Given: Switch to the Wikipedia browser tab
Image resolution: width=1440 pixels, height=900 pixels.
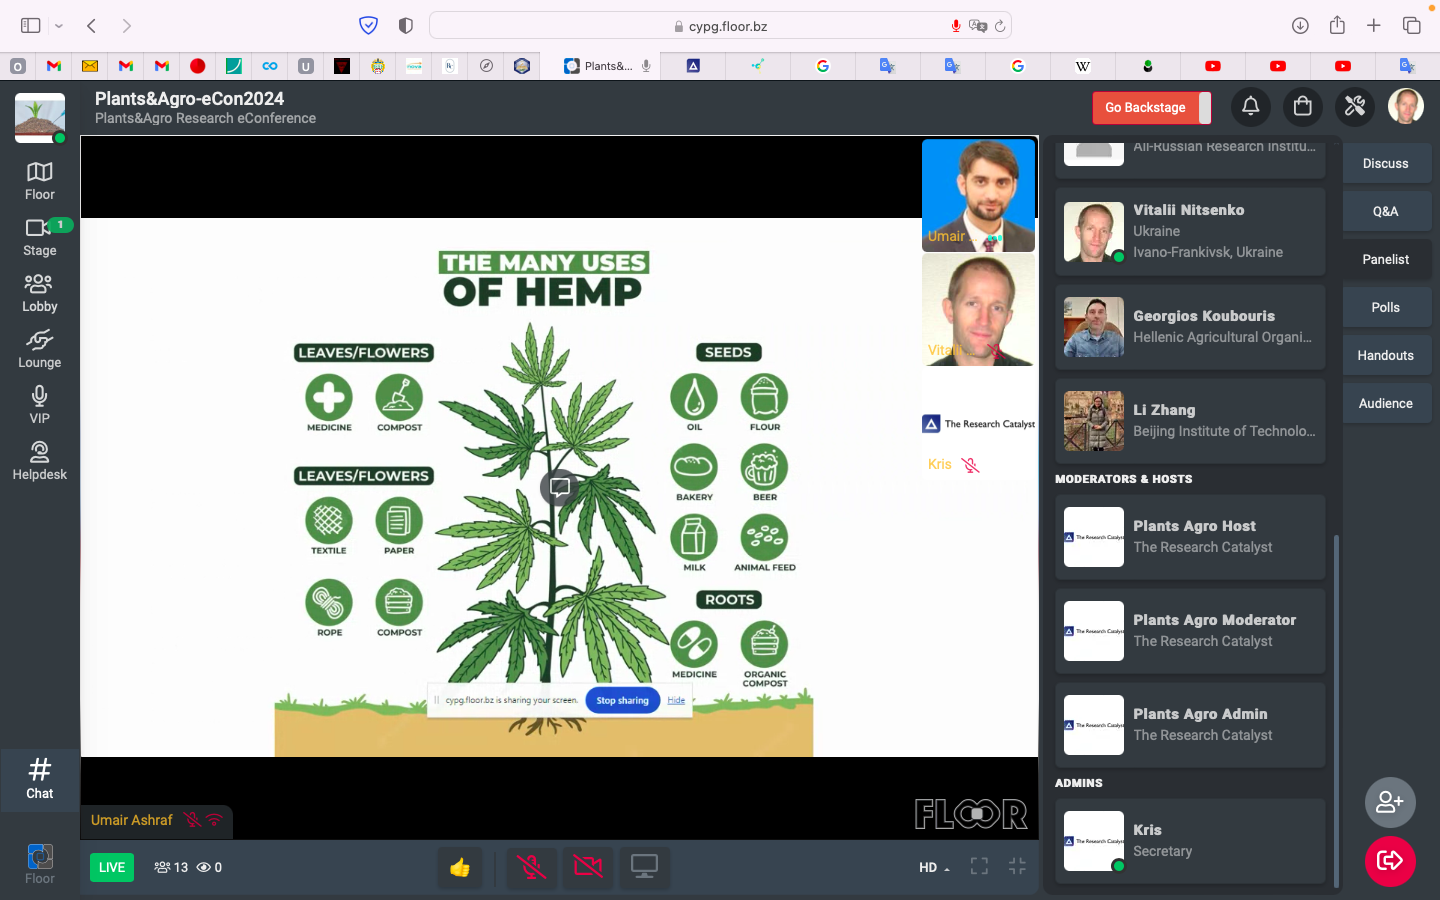Looking at the screenshot, I should [1083, 66].
